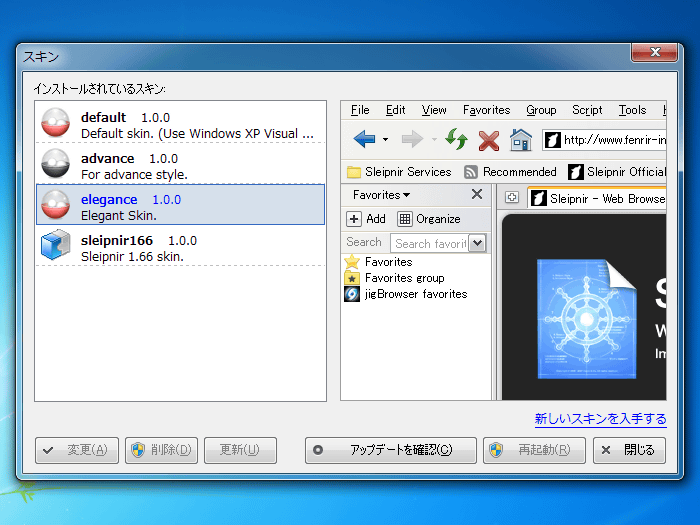Open the File menu in preview
This screenshot has height=525, width=700.
pos(360,110)
